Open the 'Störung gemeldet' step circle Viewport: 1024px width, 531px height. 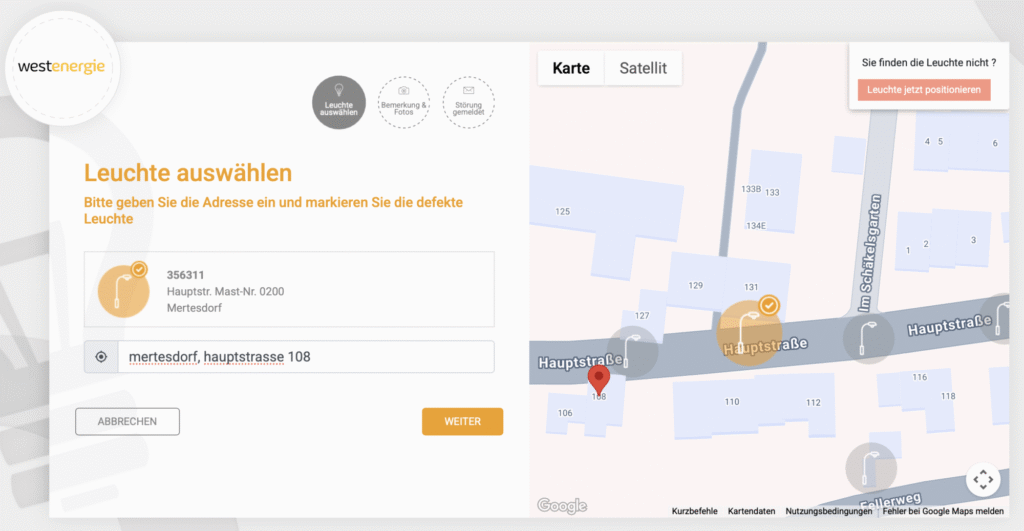click(x=469, y=103)
